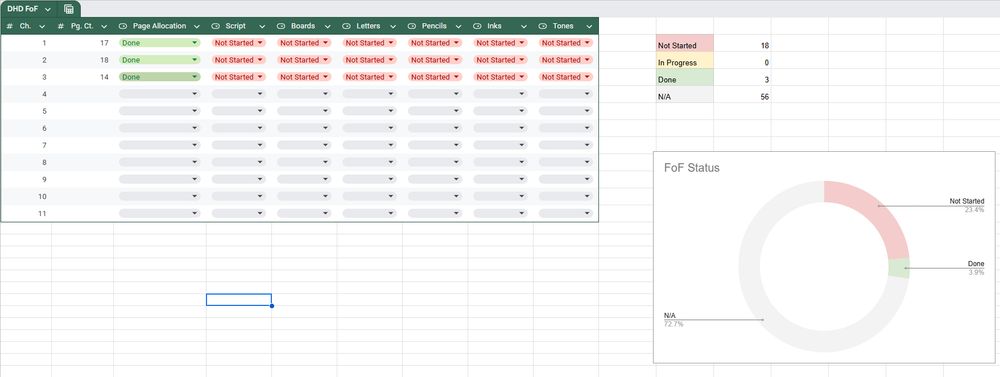
Task: Click the FoF Status chart title
Action: (692, 168)
